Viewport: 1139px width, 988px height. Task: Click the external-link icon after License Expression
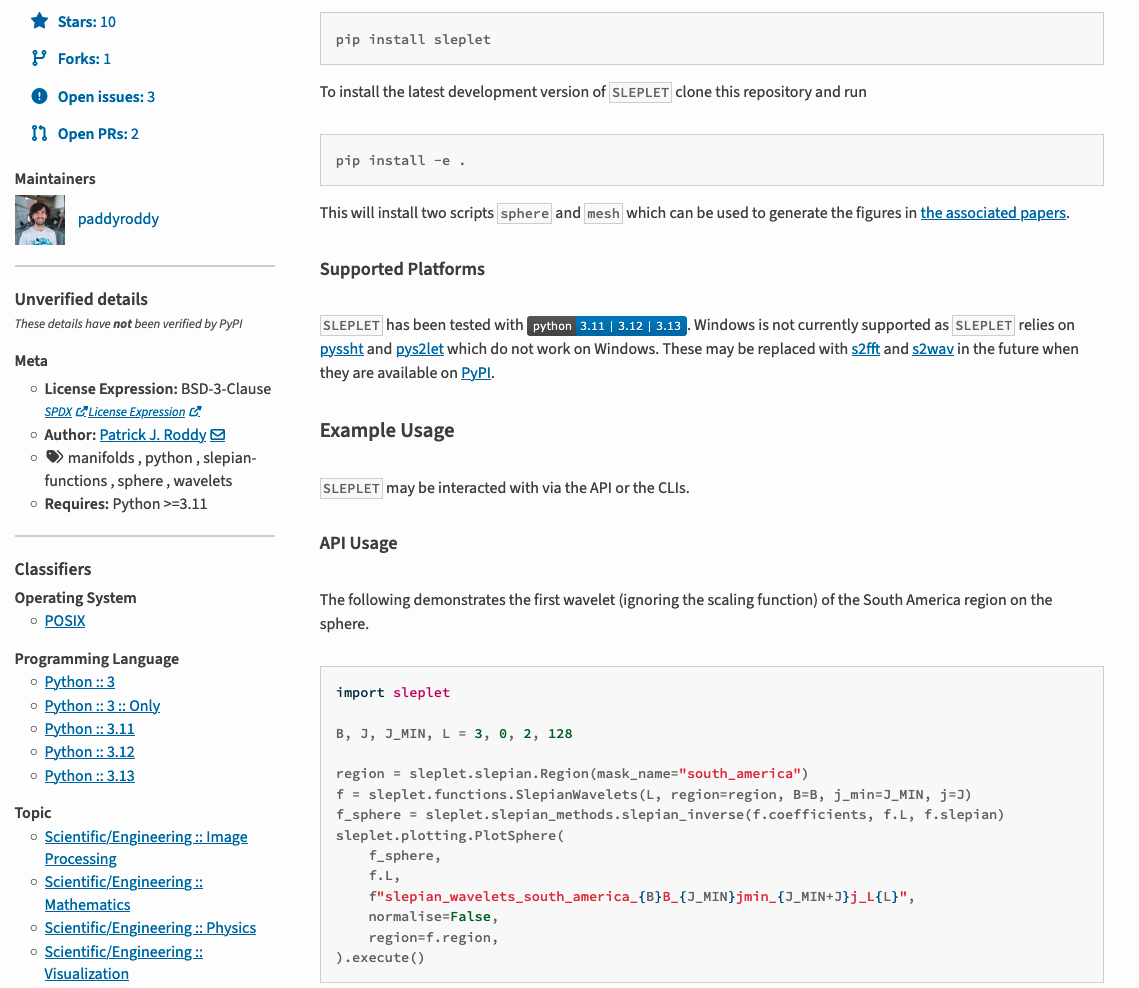(195, 411)
